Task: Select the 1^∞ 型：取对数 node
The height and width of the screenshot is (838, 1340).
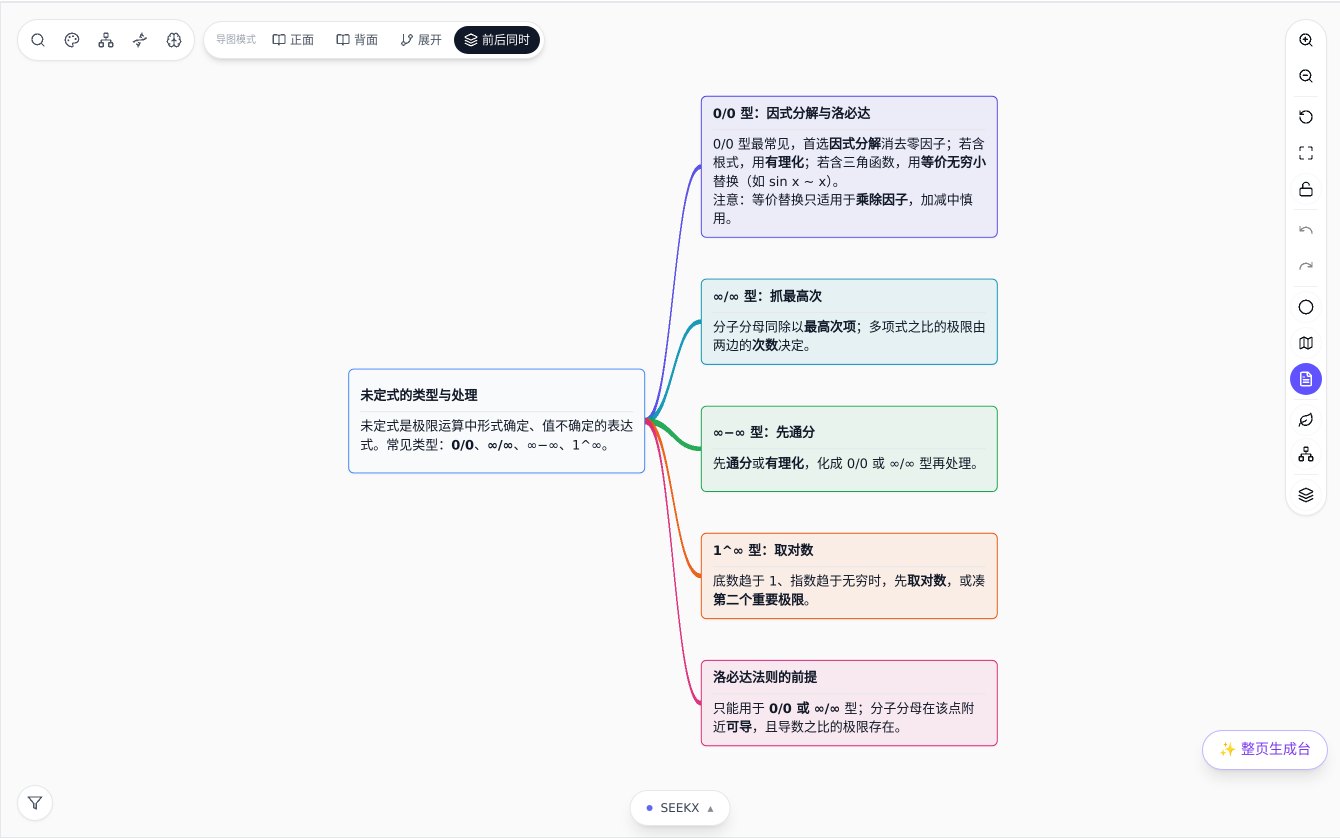Action: click(849, 576)
